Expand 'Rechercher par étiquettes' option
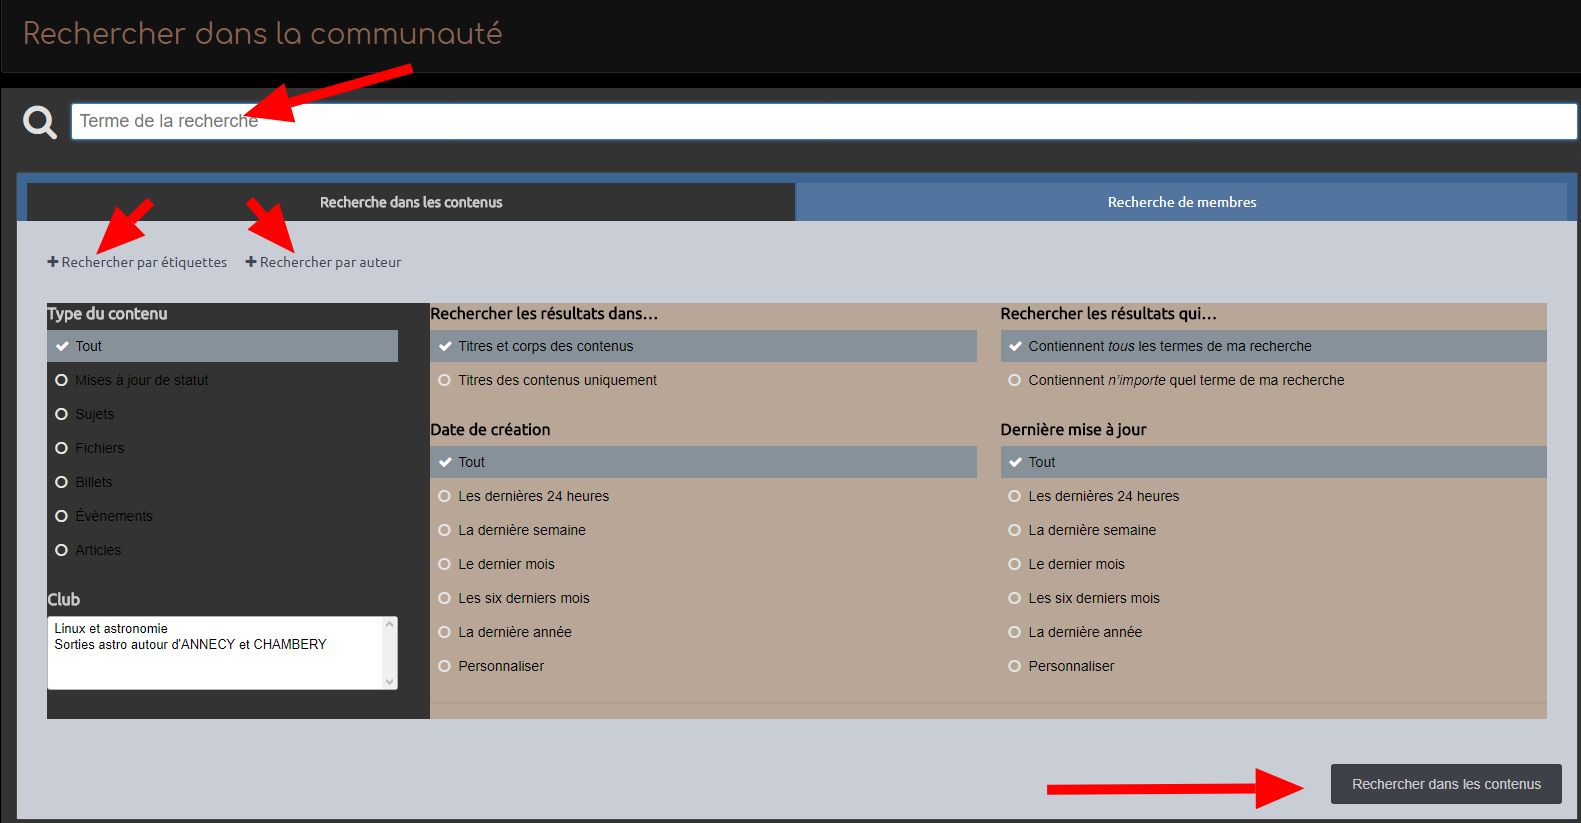 pos(137,262)
